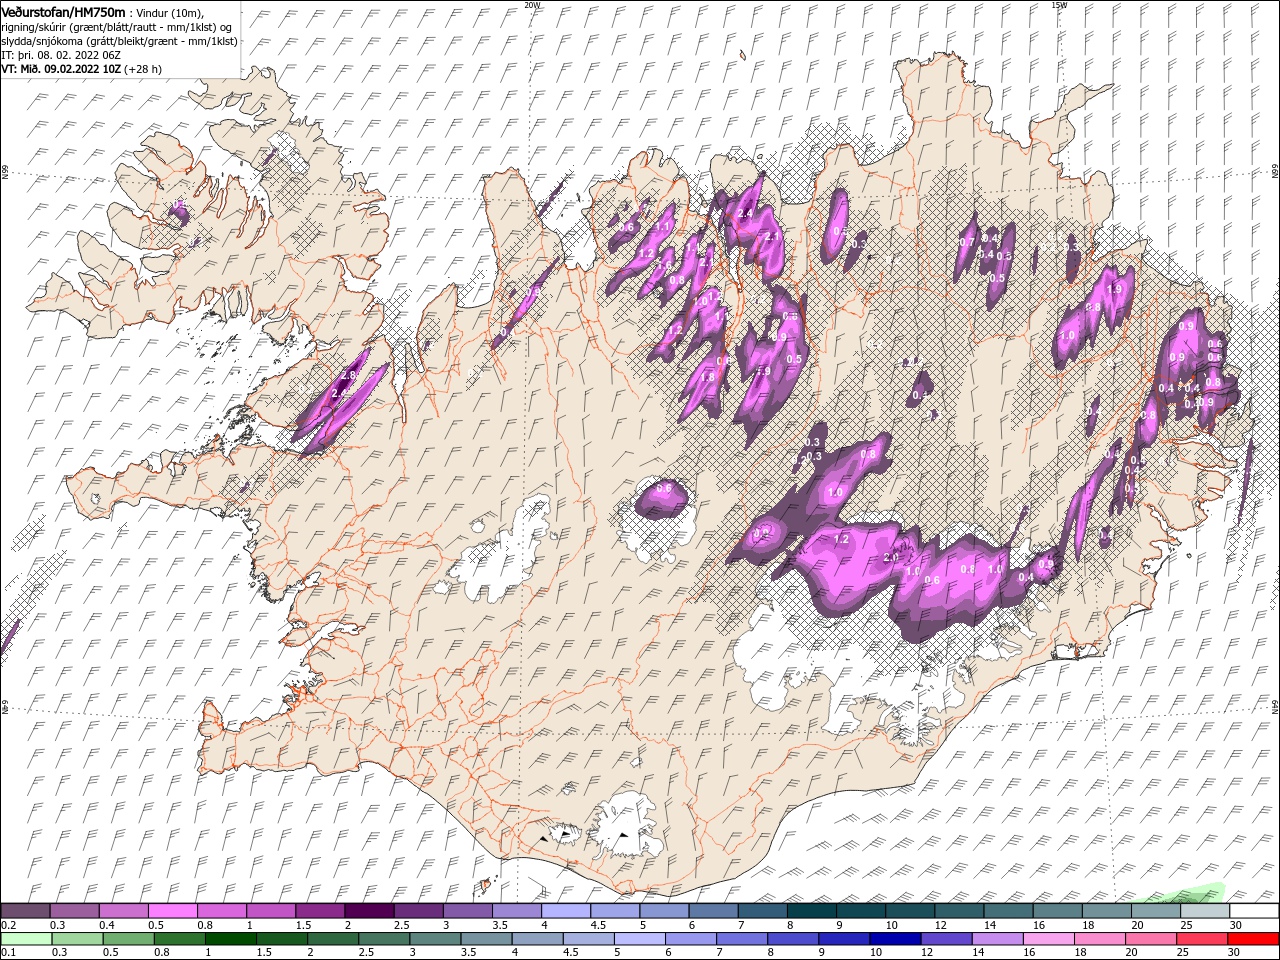
Task: Pick lower legend swatch between 0.8 and 1
Action: click(180, 939)
